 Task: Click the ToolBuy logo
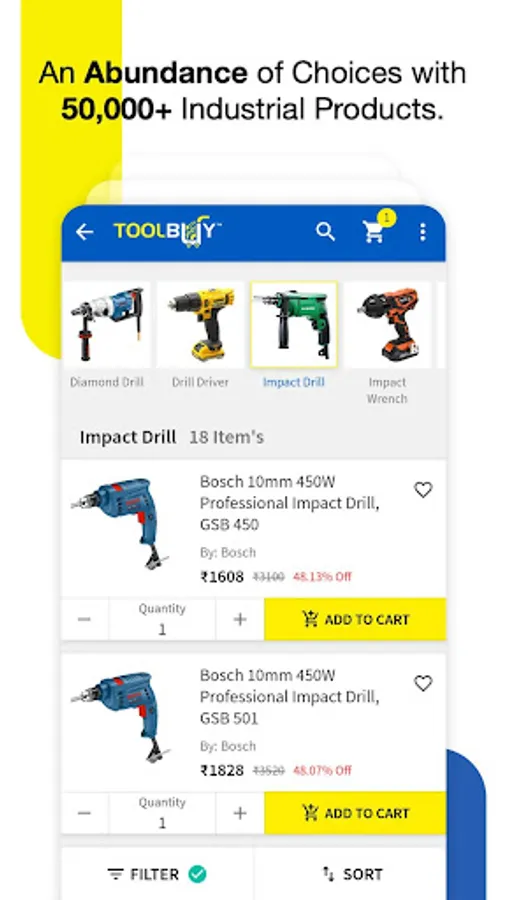[x=166, y=232]
